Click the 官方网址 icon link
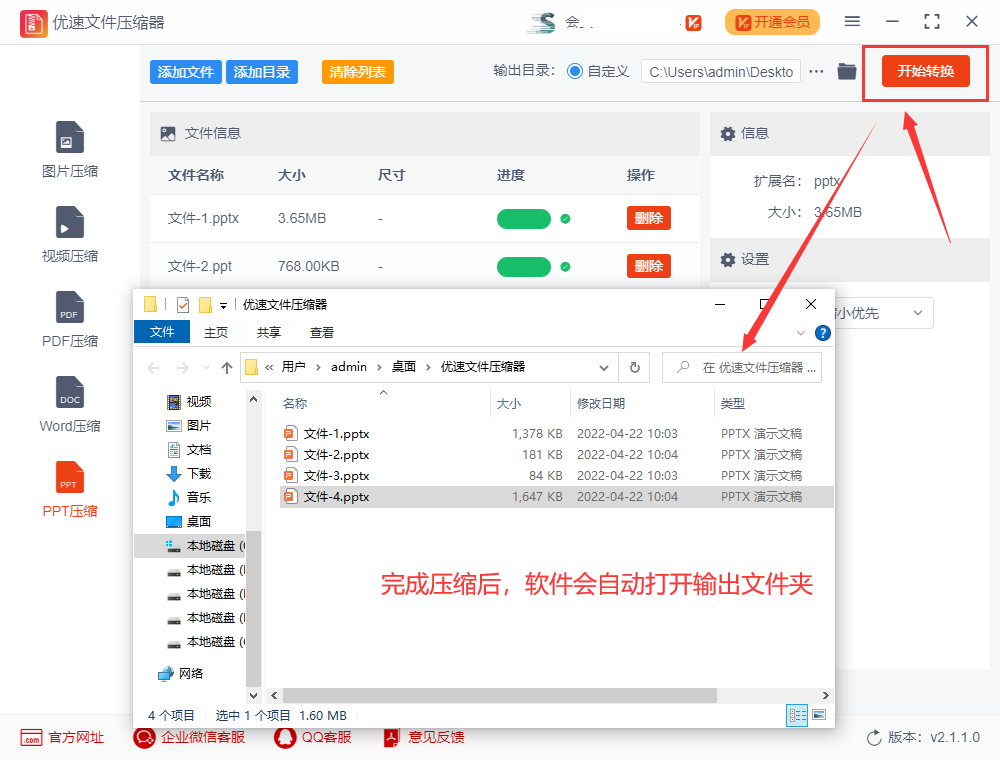 (31, 738)
